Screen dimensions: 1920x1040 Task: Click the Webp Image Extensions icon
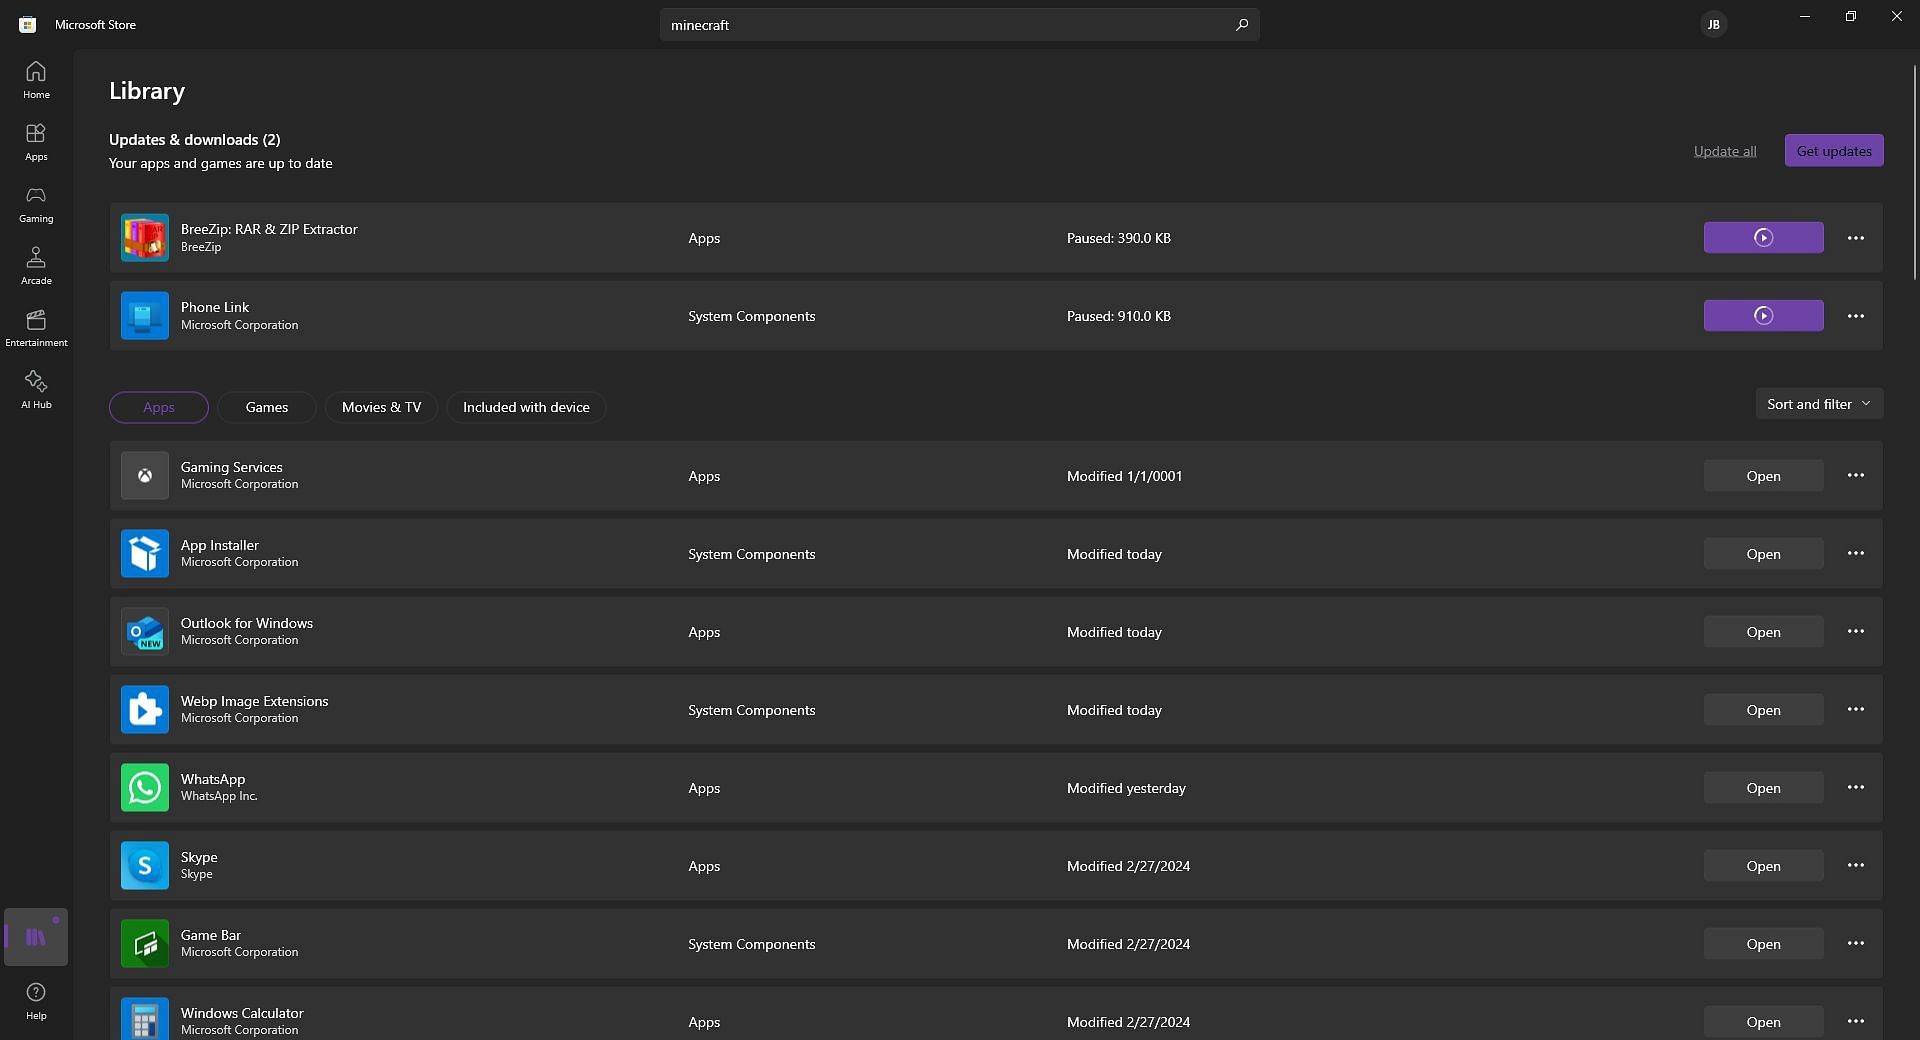coord(145,710)
